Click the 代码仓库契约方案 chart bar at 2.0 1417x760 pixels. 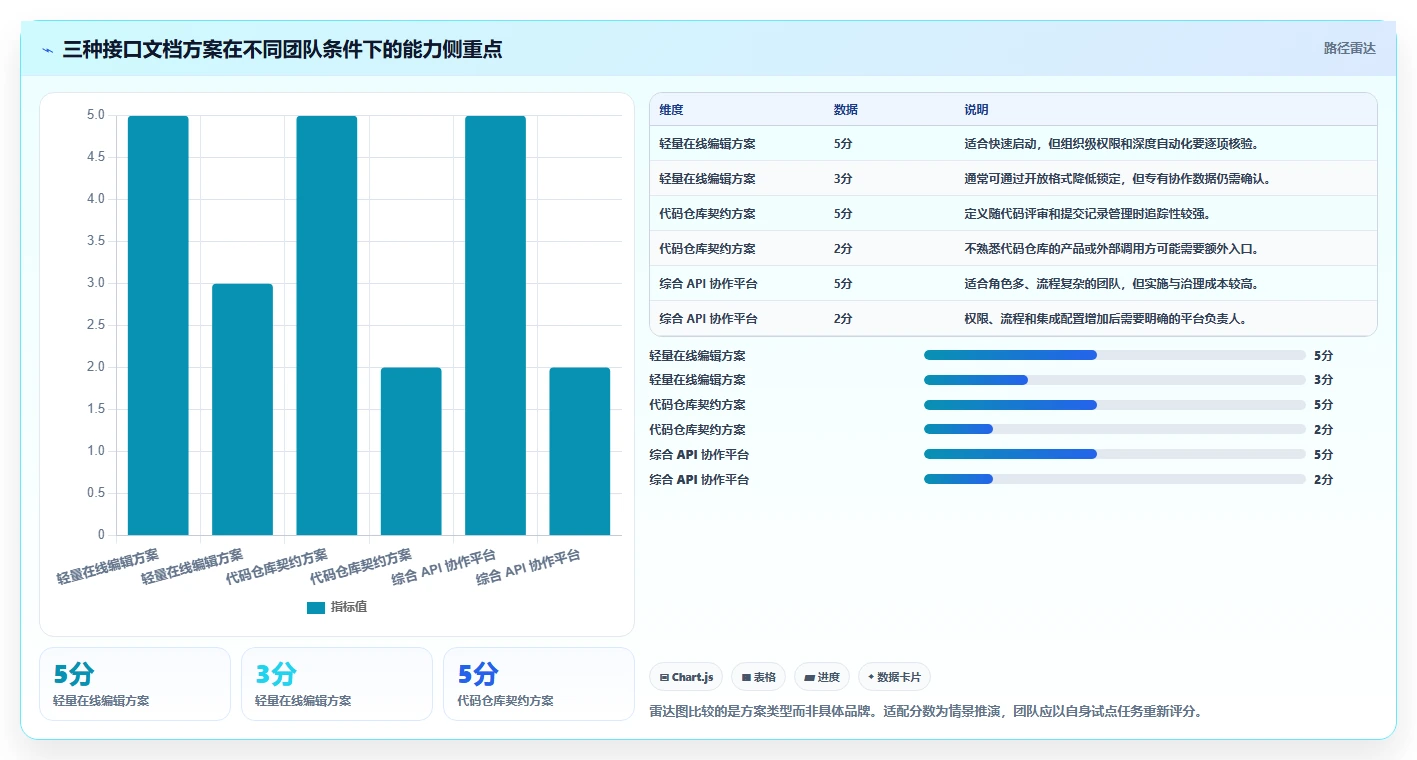pos(411,451)
